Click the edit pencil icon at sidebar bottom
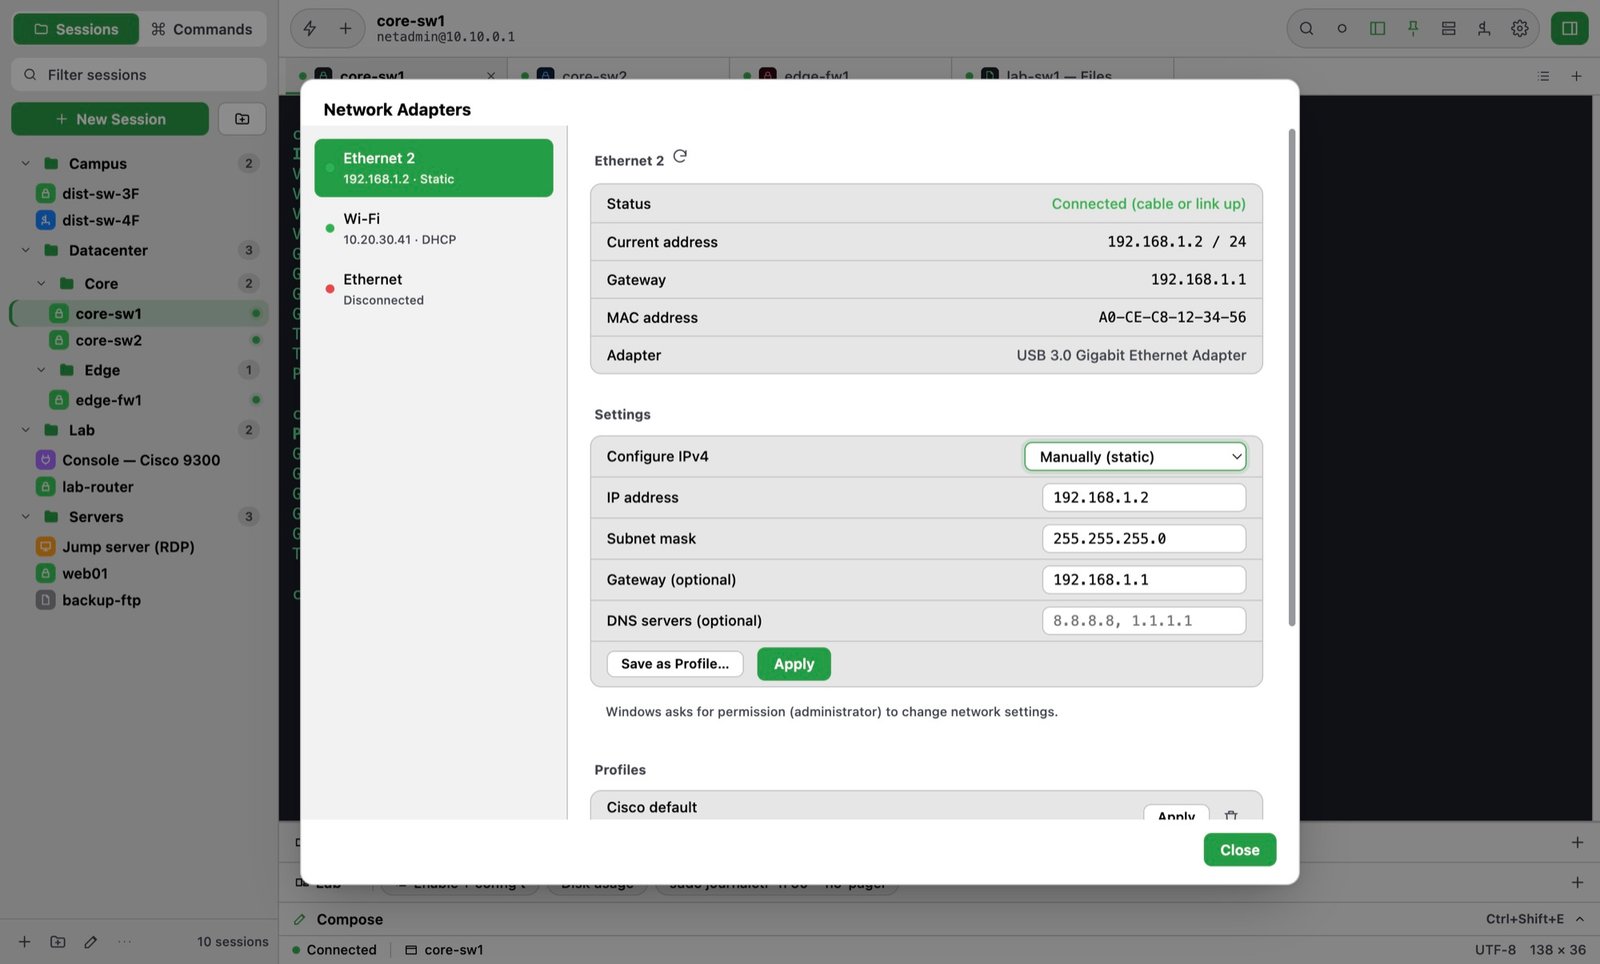 (91, 942)
